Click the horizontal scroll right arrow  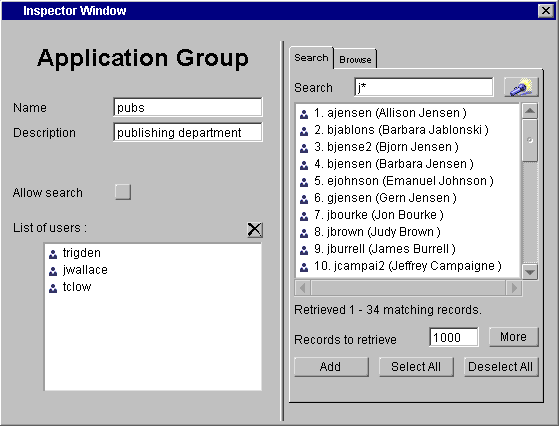coord(514,288)
